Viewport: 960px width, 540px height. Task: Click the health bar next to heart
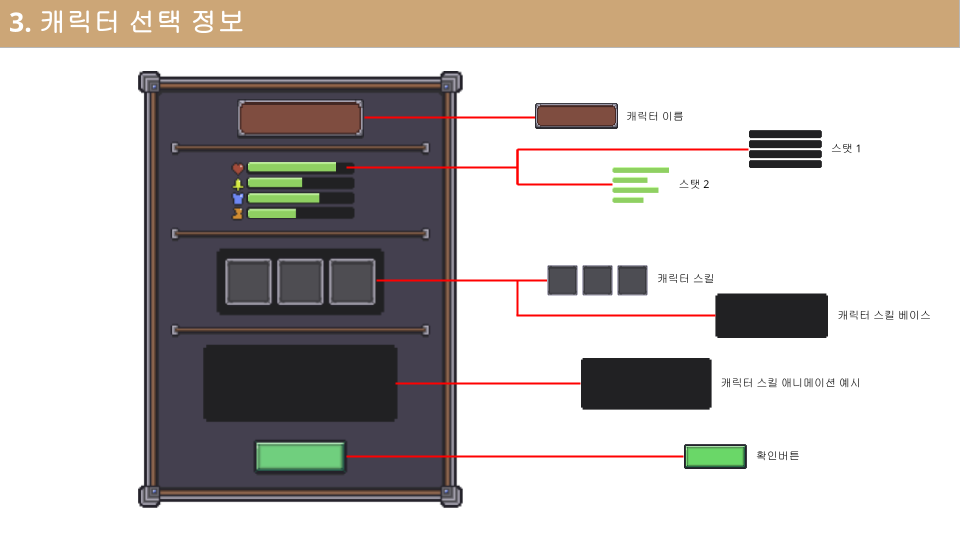tap(300, 168)
